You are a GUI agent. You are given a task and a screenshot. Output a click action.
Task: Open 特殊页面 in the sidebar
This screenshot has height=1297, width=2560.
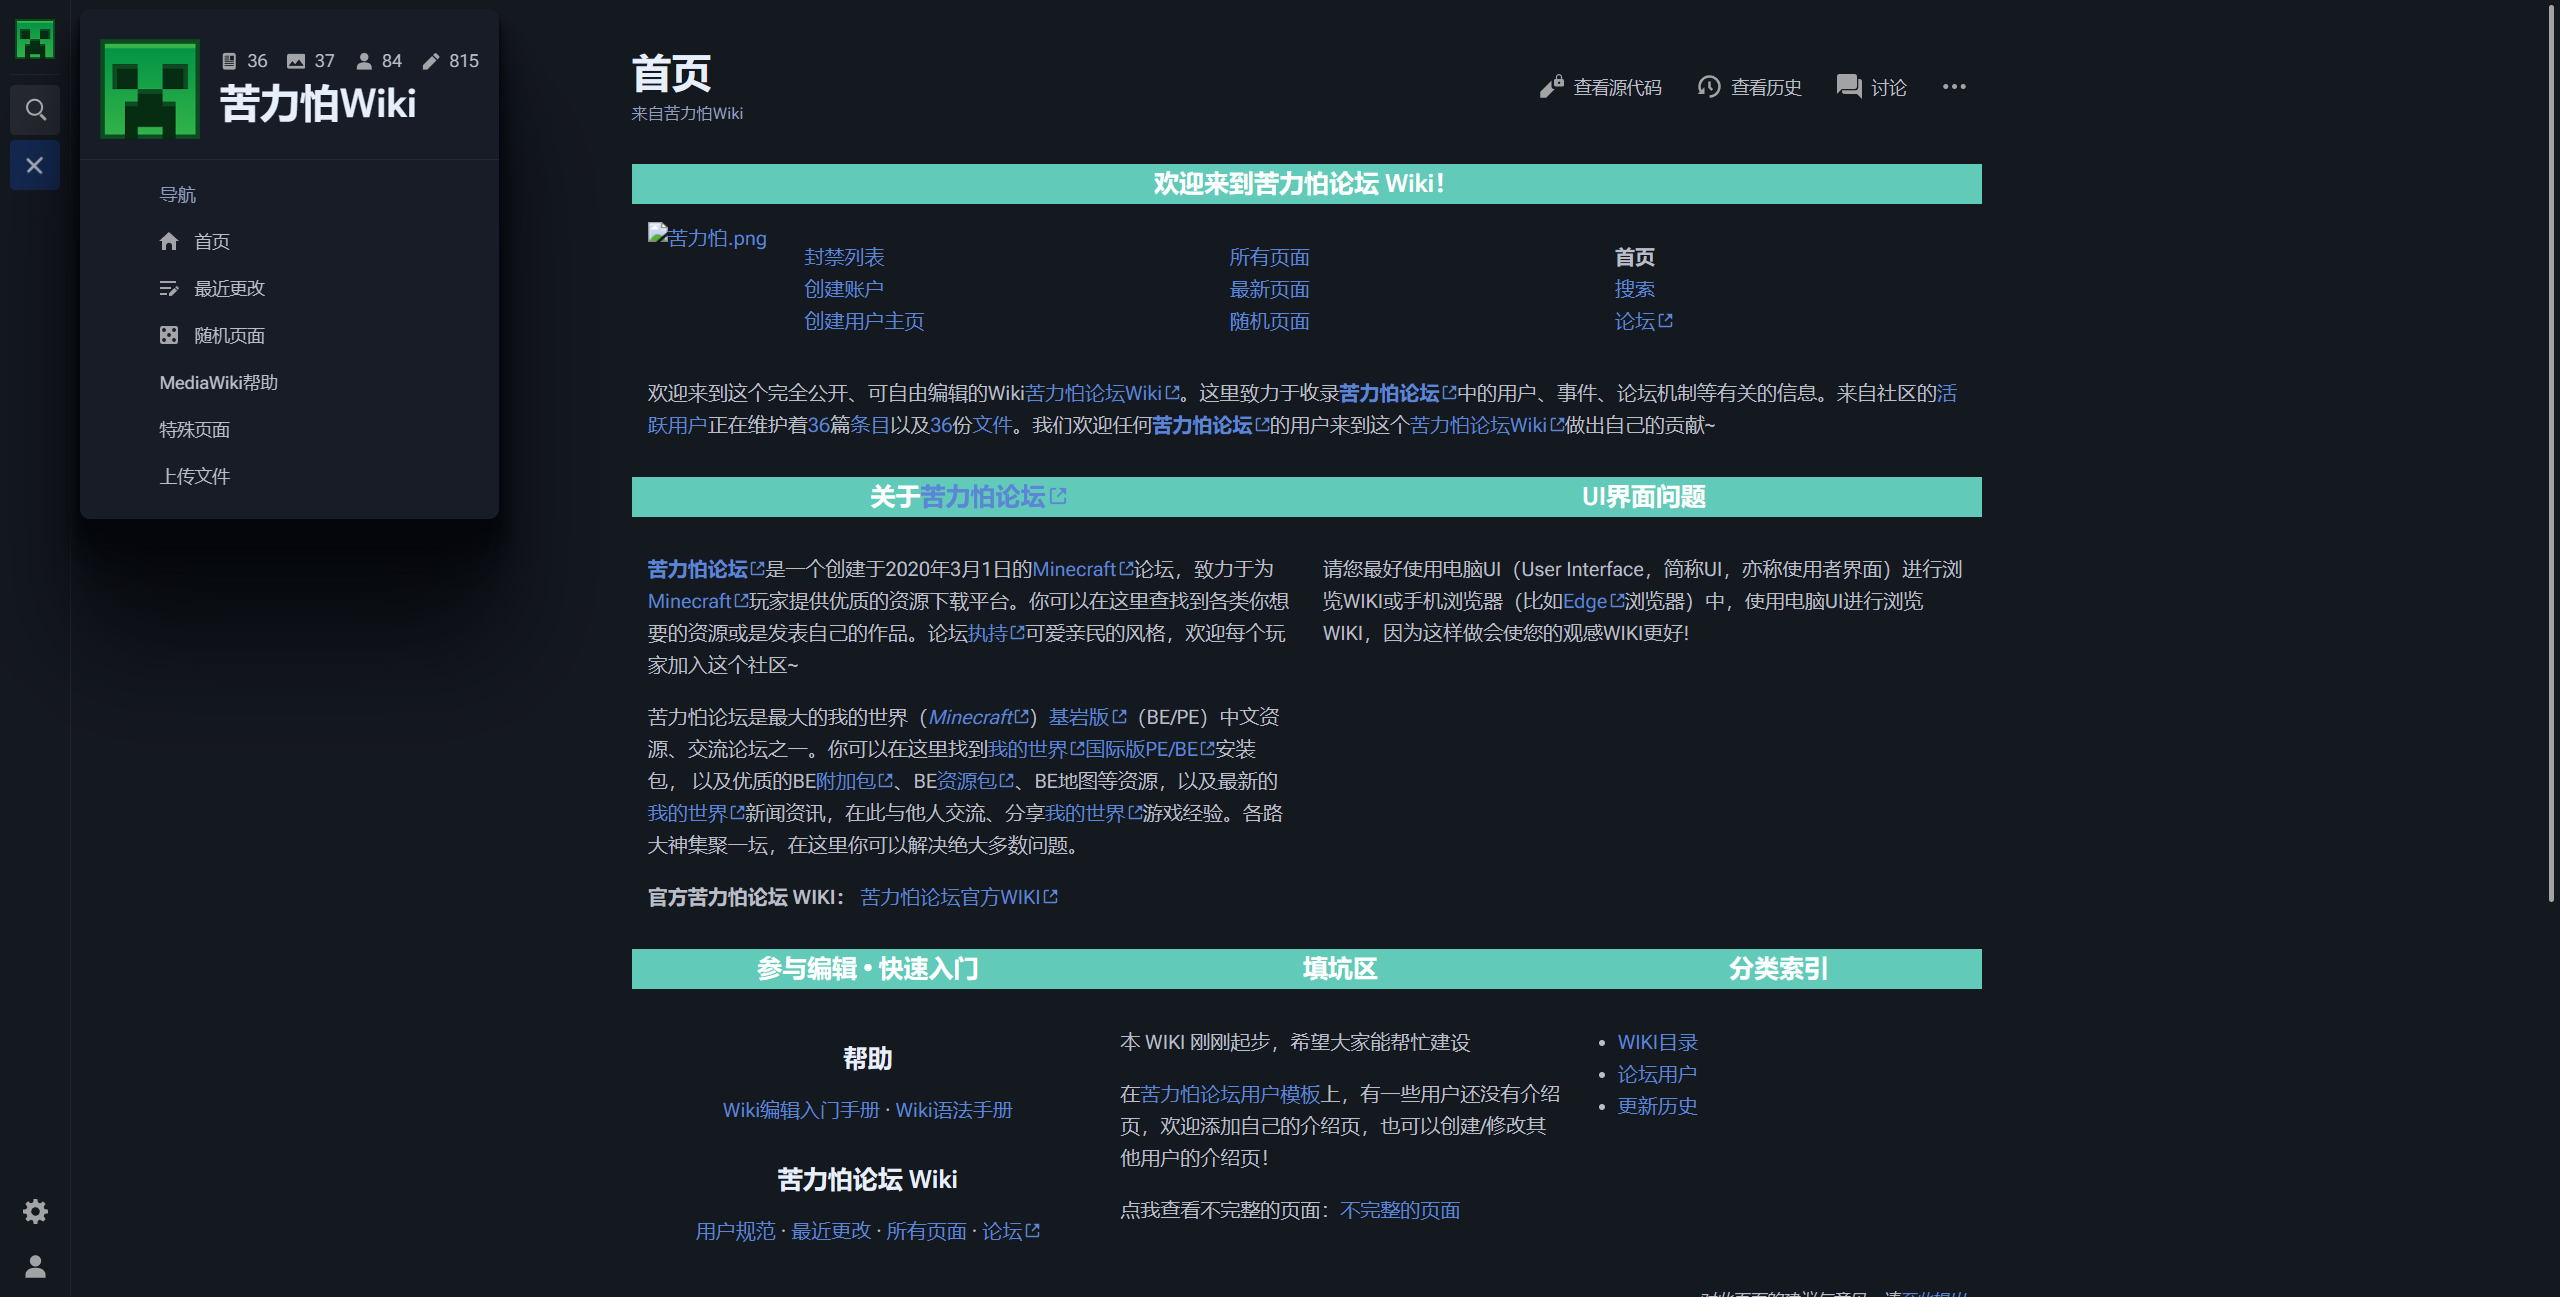click(195, 429)
